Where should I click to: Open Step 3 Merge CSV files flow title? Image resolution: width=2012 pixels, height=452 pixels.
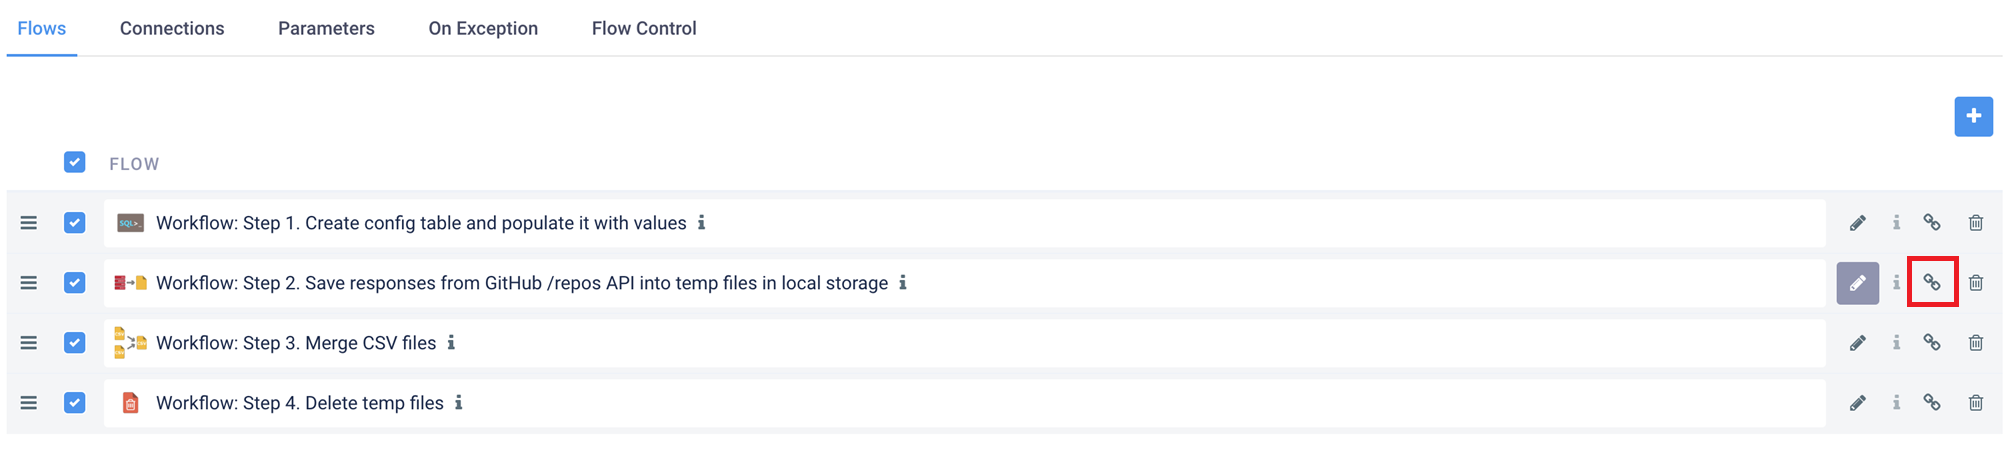click(x=296, y=343)
